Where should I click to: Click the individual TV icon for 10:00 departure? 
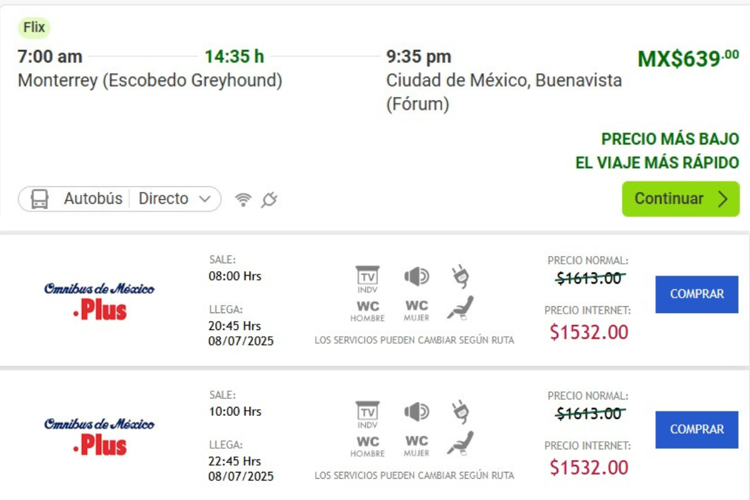coord(367,415)
